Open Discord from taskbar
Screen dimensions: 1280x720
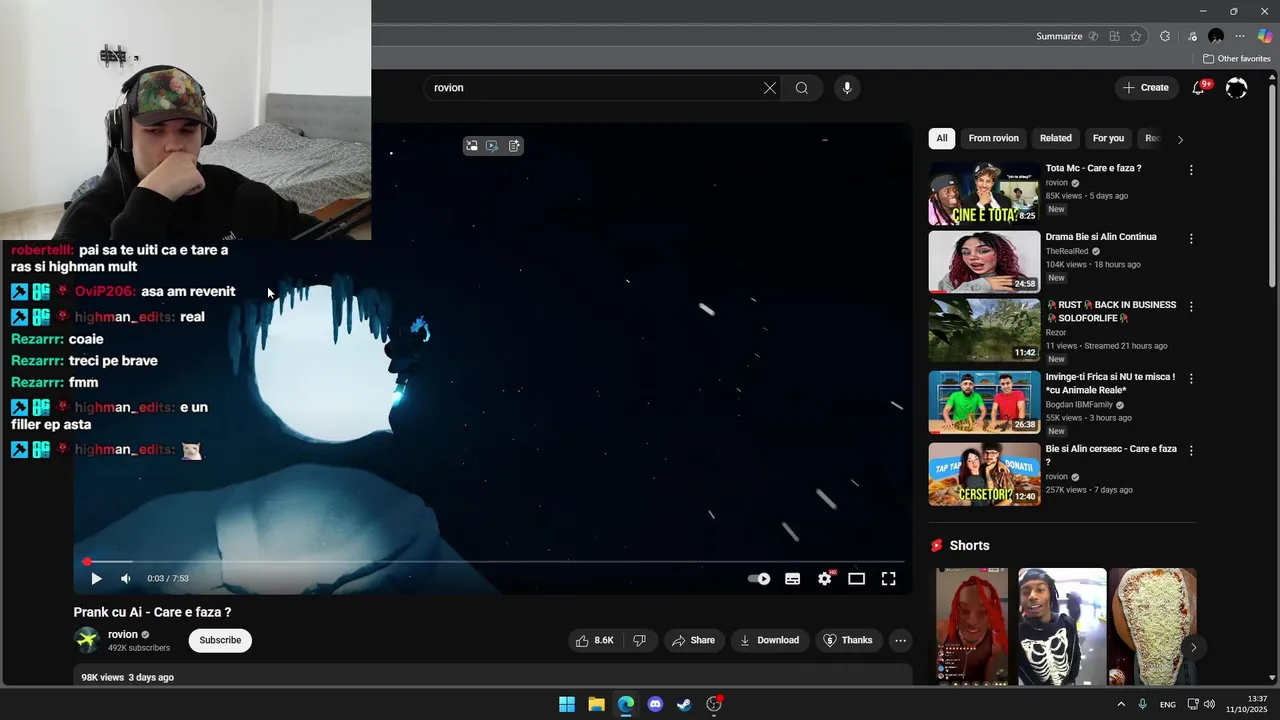coord(655,704)
